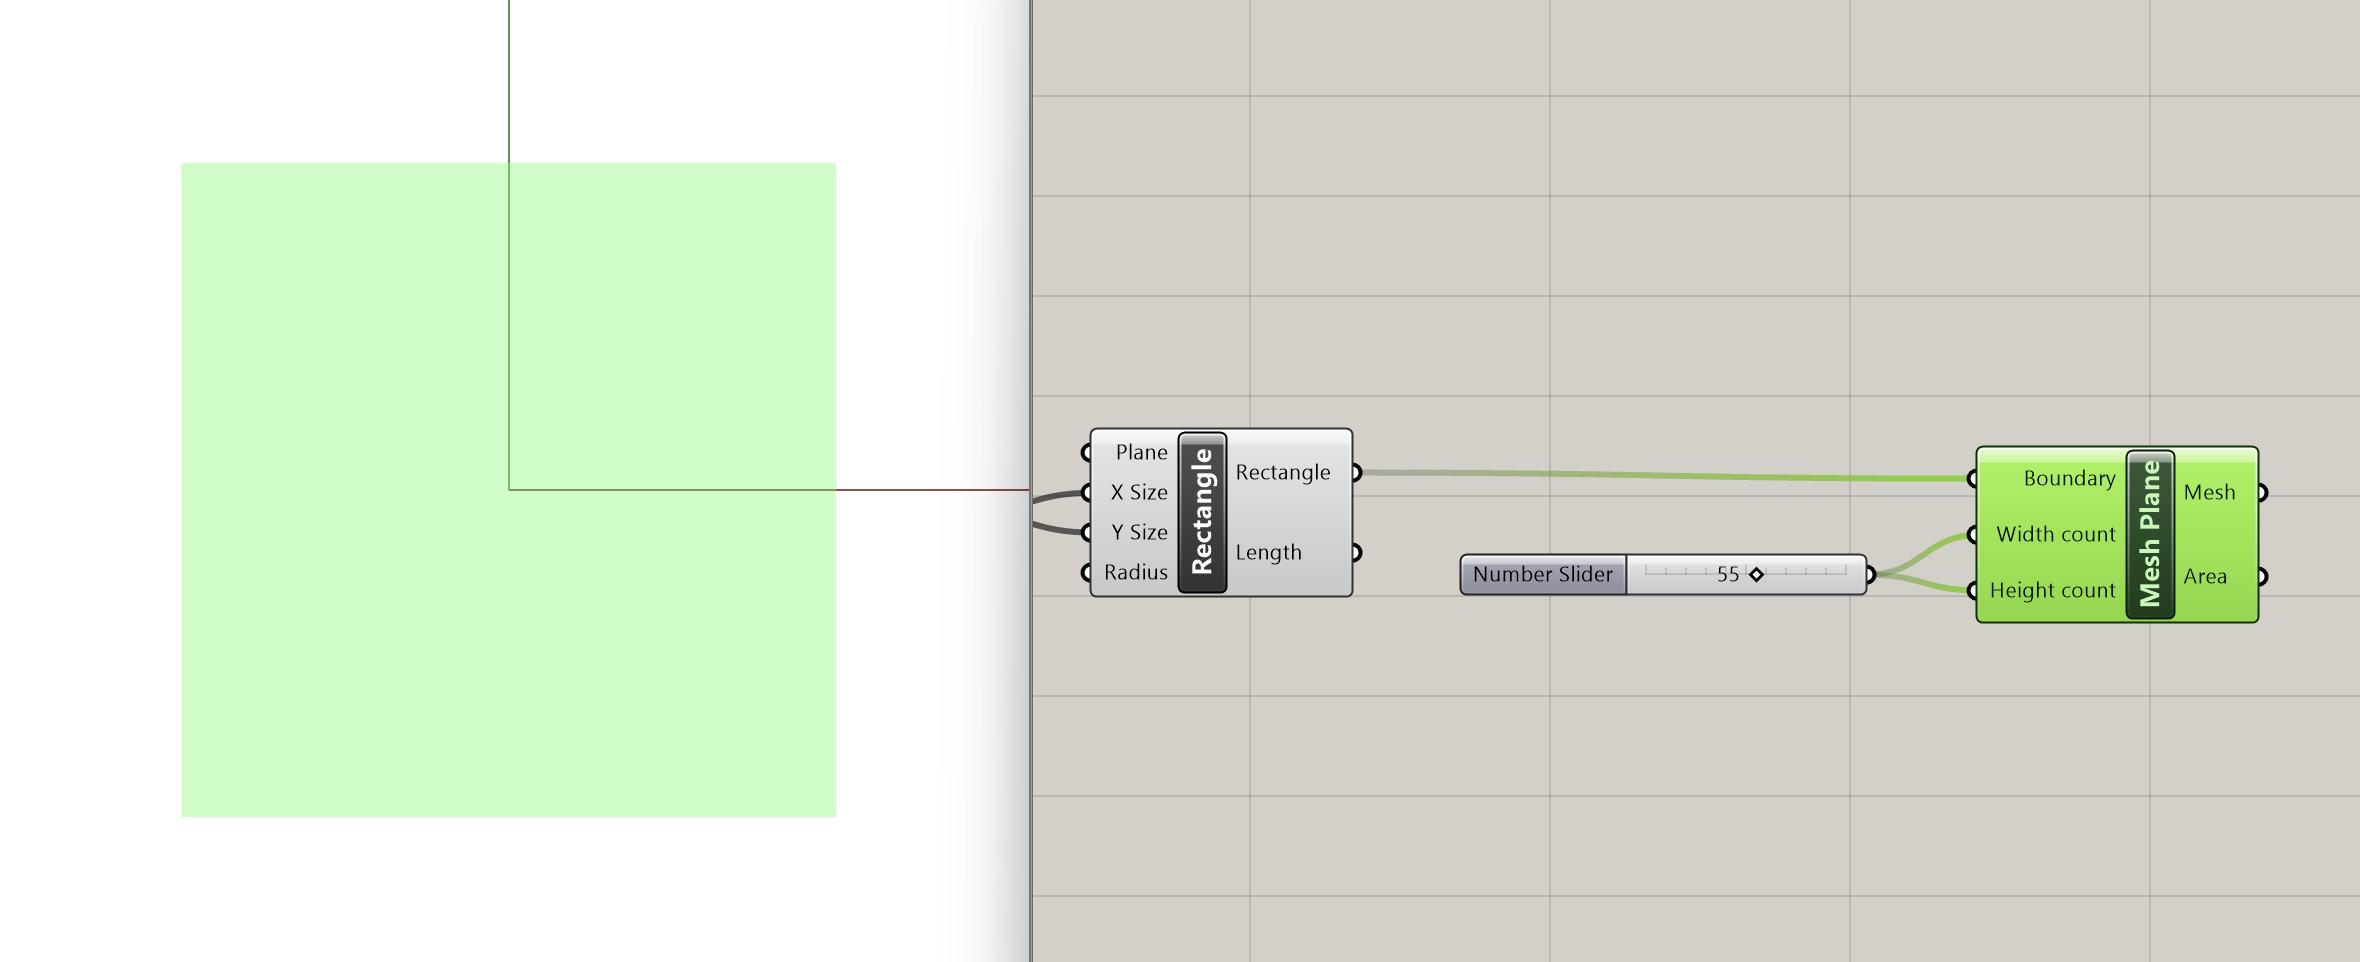
Task: Click the Radius input on Rectangle
Action: coord(1135,572)
